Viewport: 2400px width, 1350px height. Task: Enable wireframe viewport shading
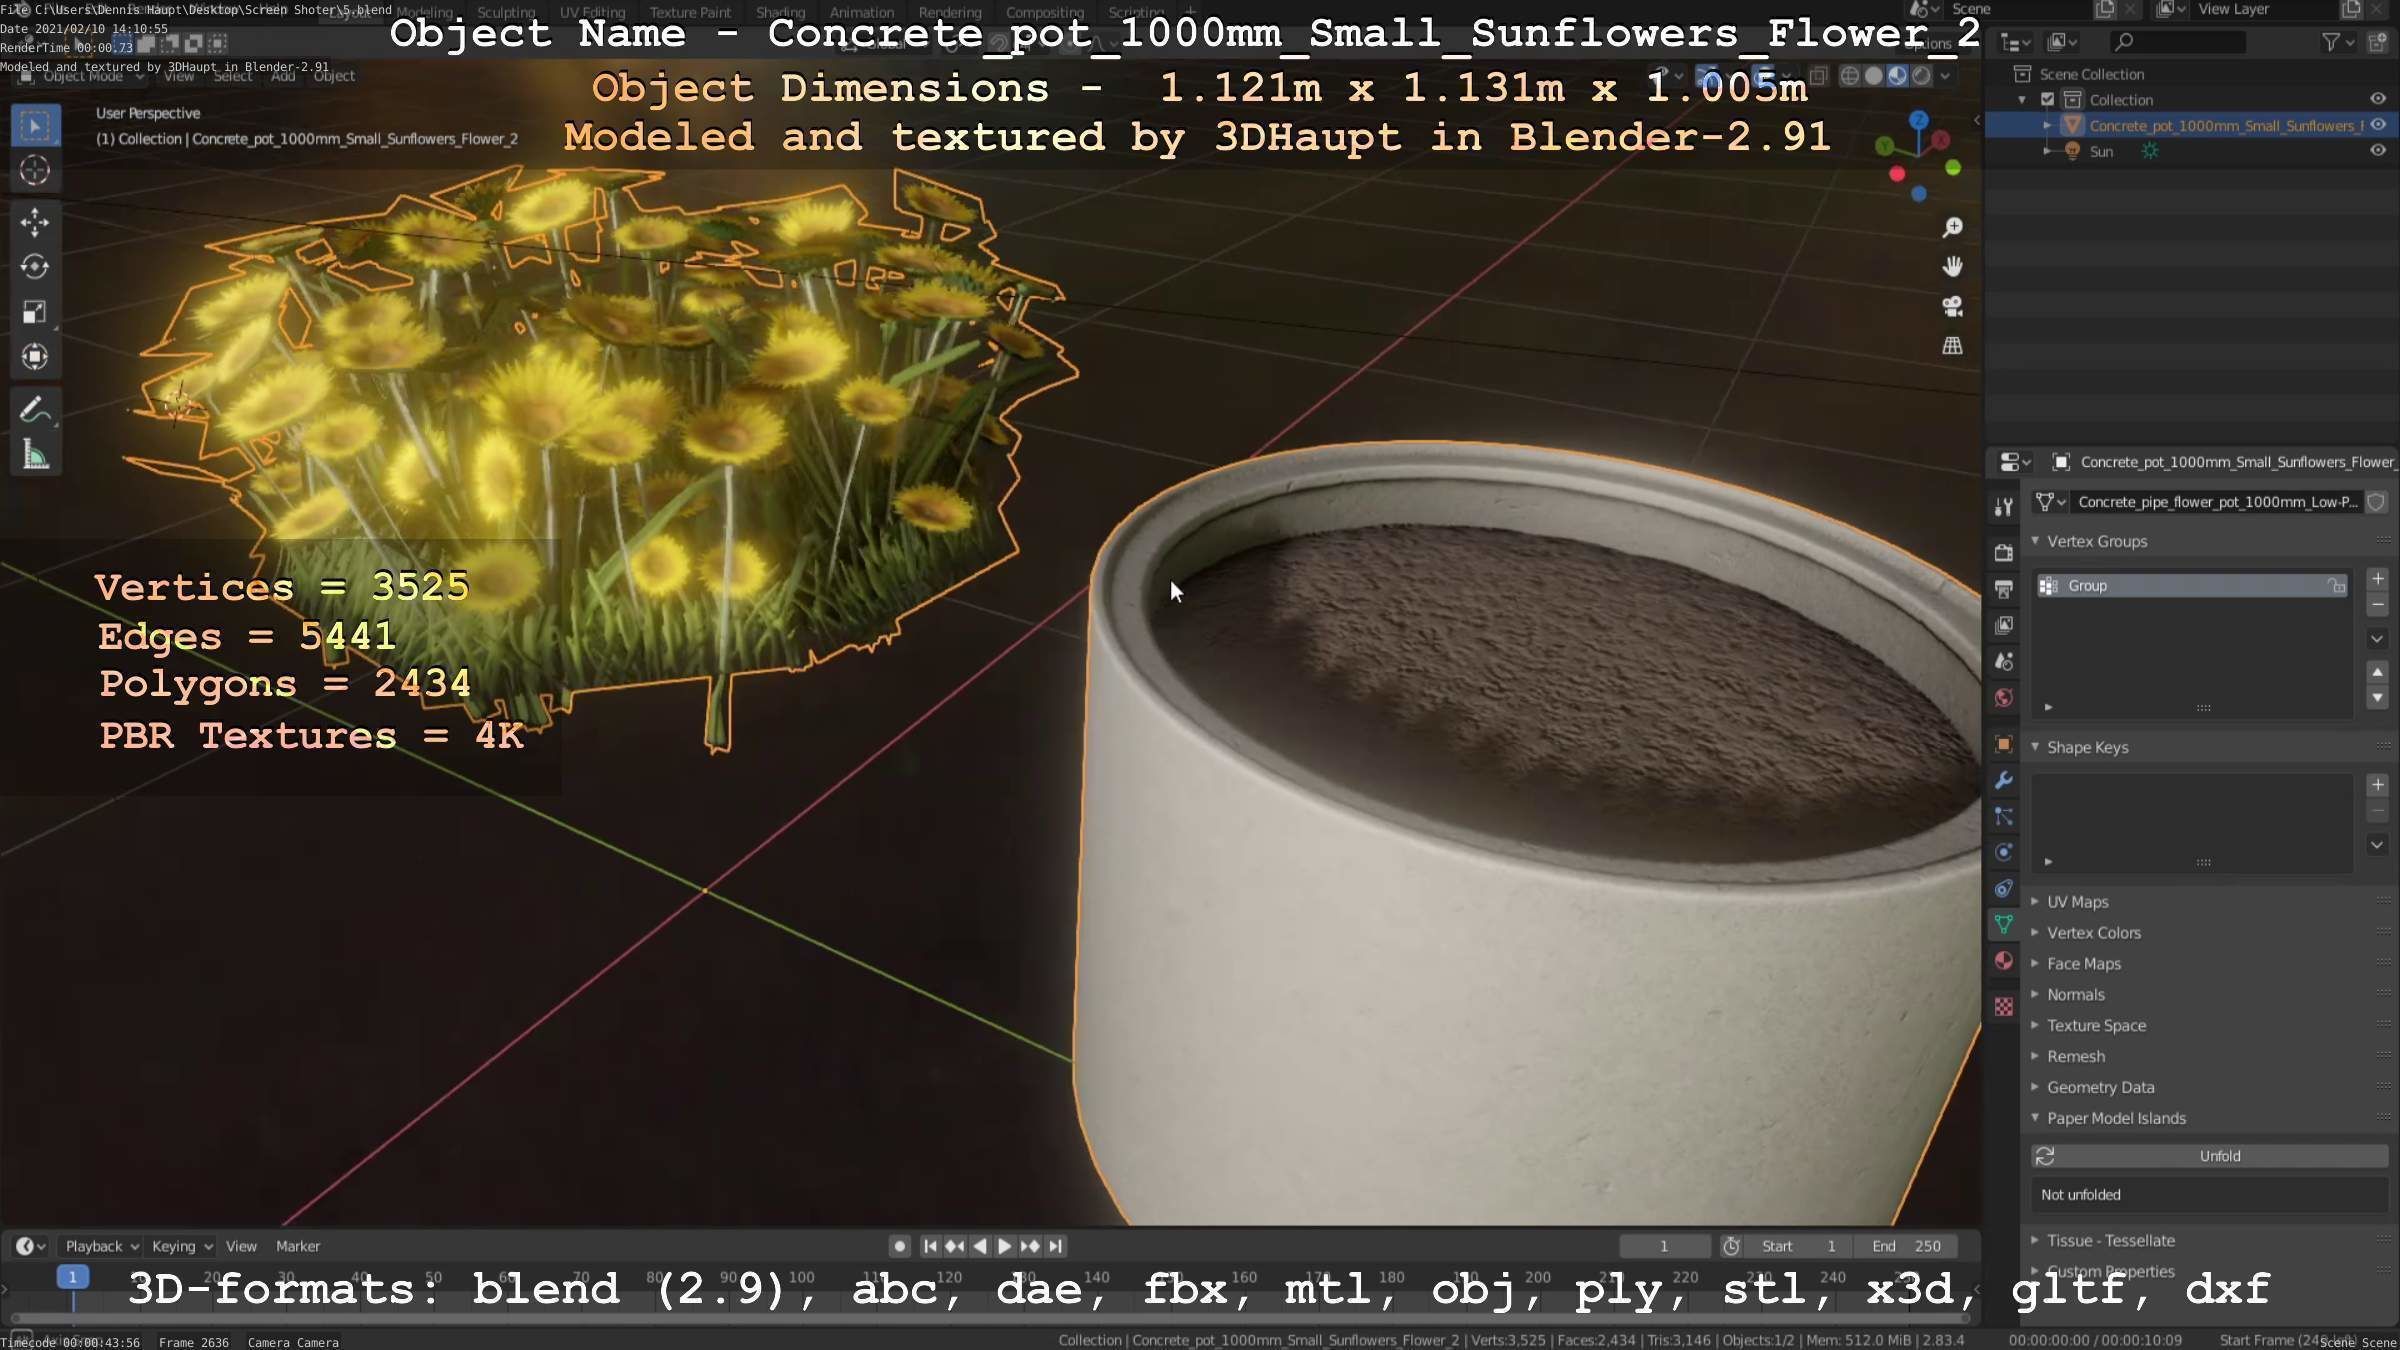pyautogui.click(x=1850, y=76)
